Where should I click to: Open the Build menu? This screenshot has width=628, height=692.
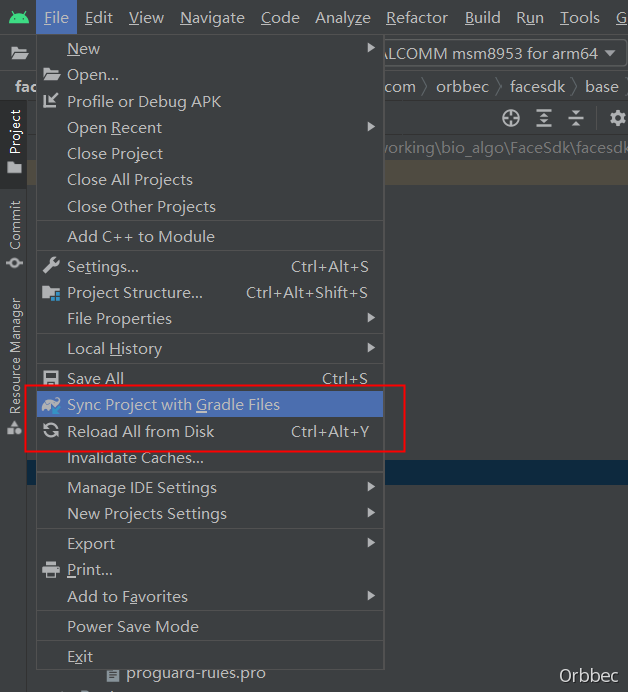[482, 18]
